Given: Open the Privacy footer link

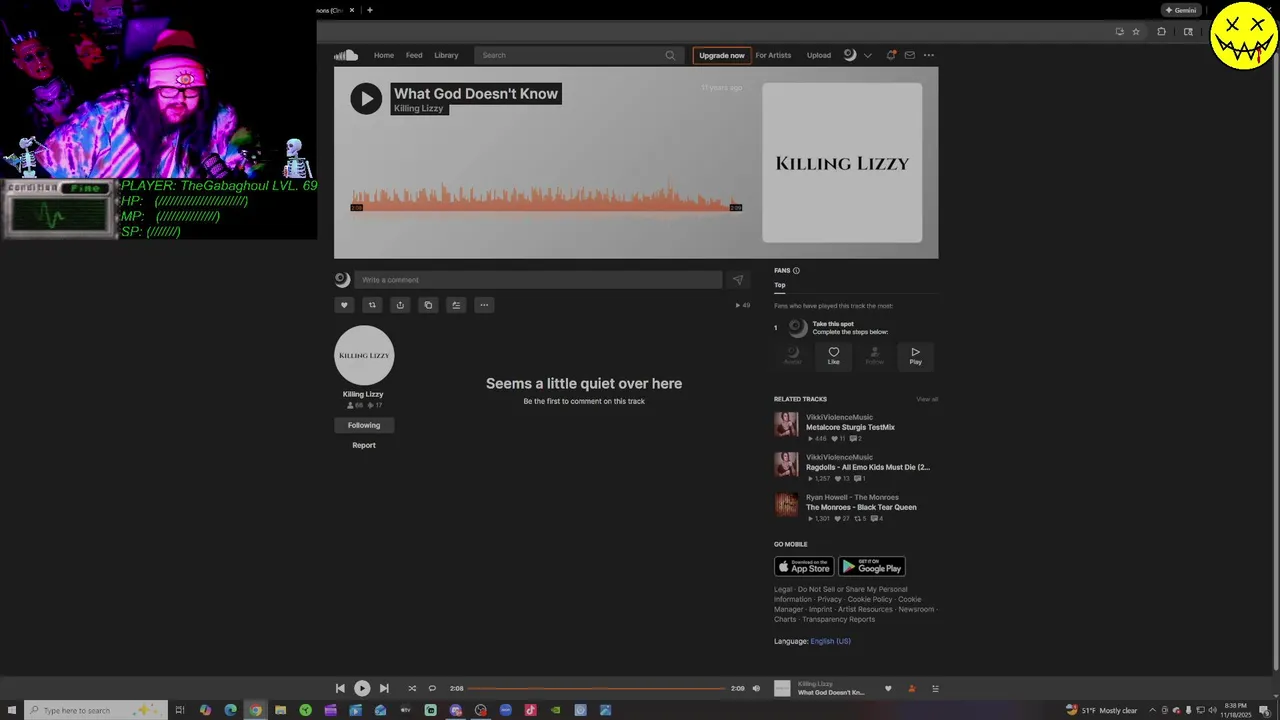Looking at the screenshot, I should 829,599.
